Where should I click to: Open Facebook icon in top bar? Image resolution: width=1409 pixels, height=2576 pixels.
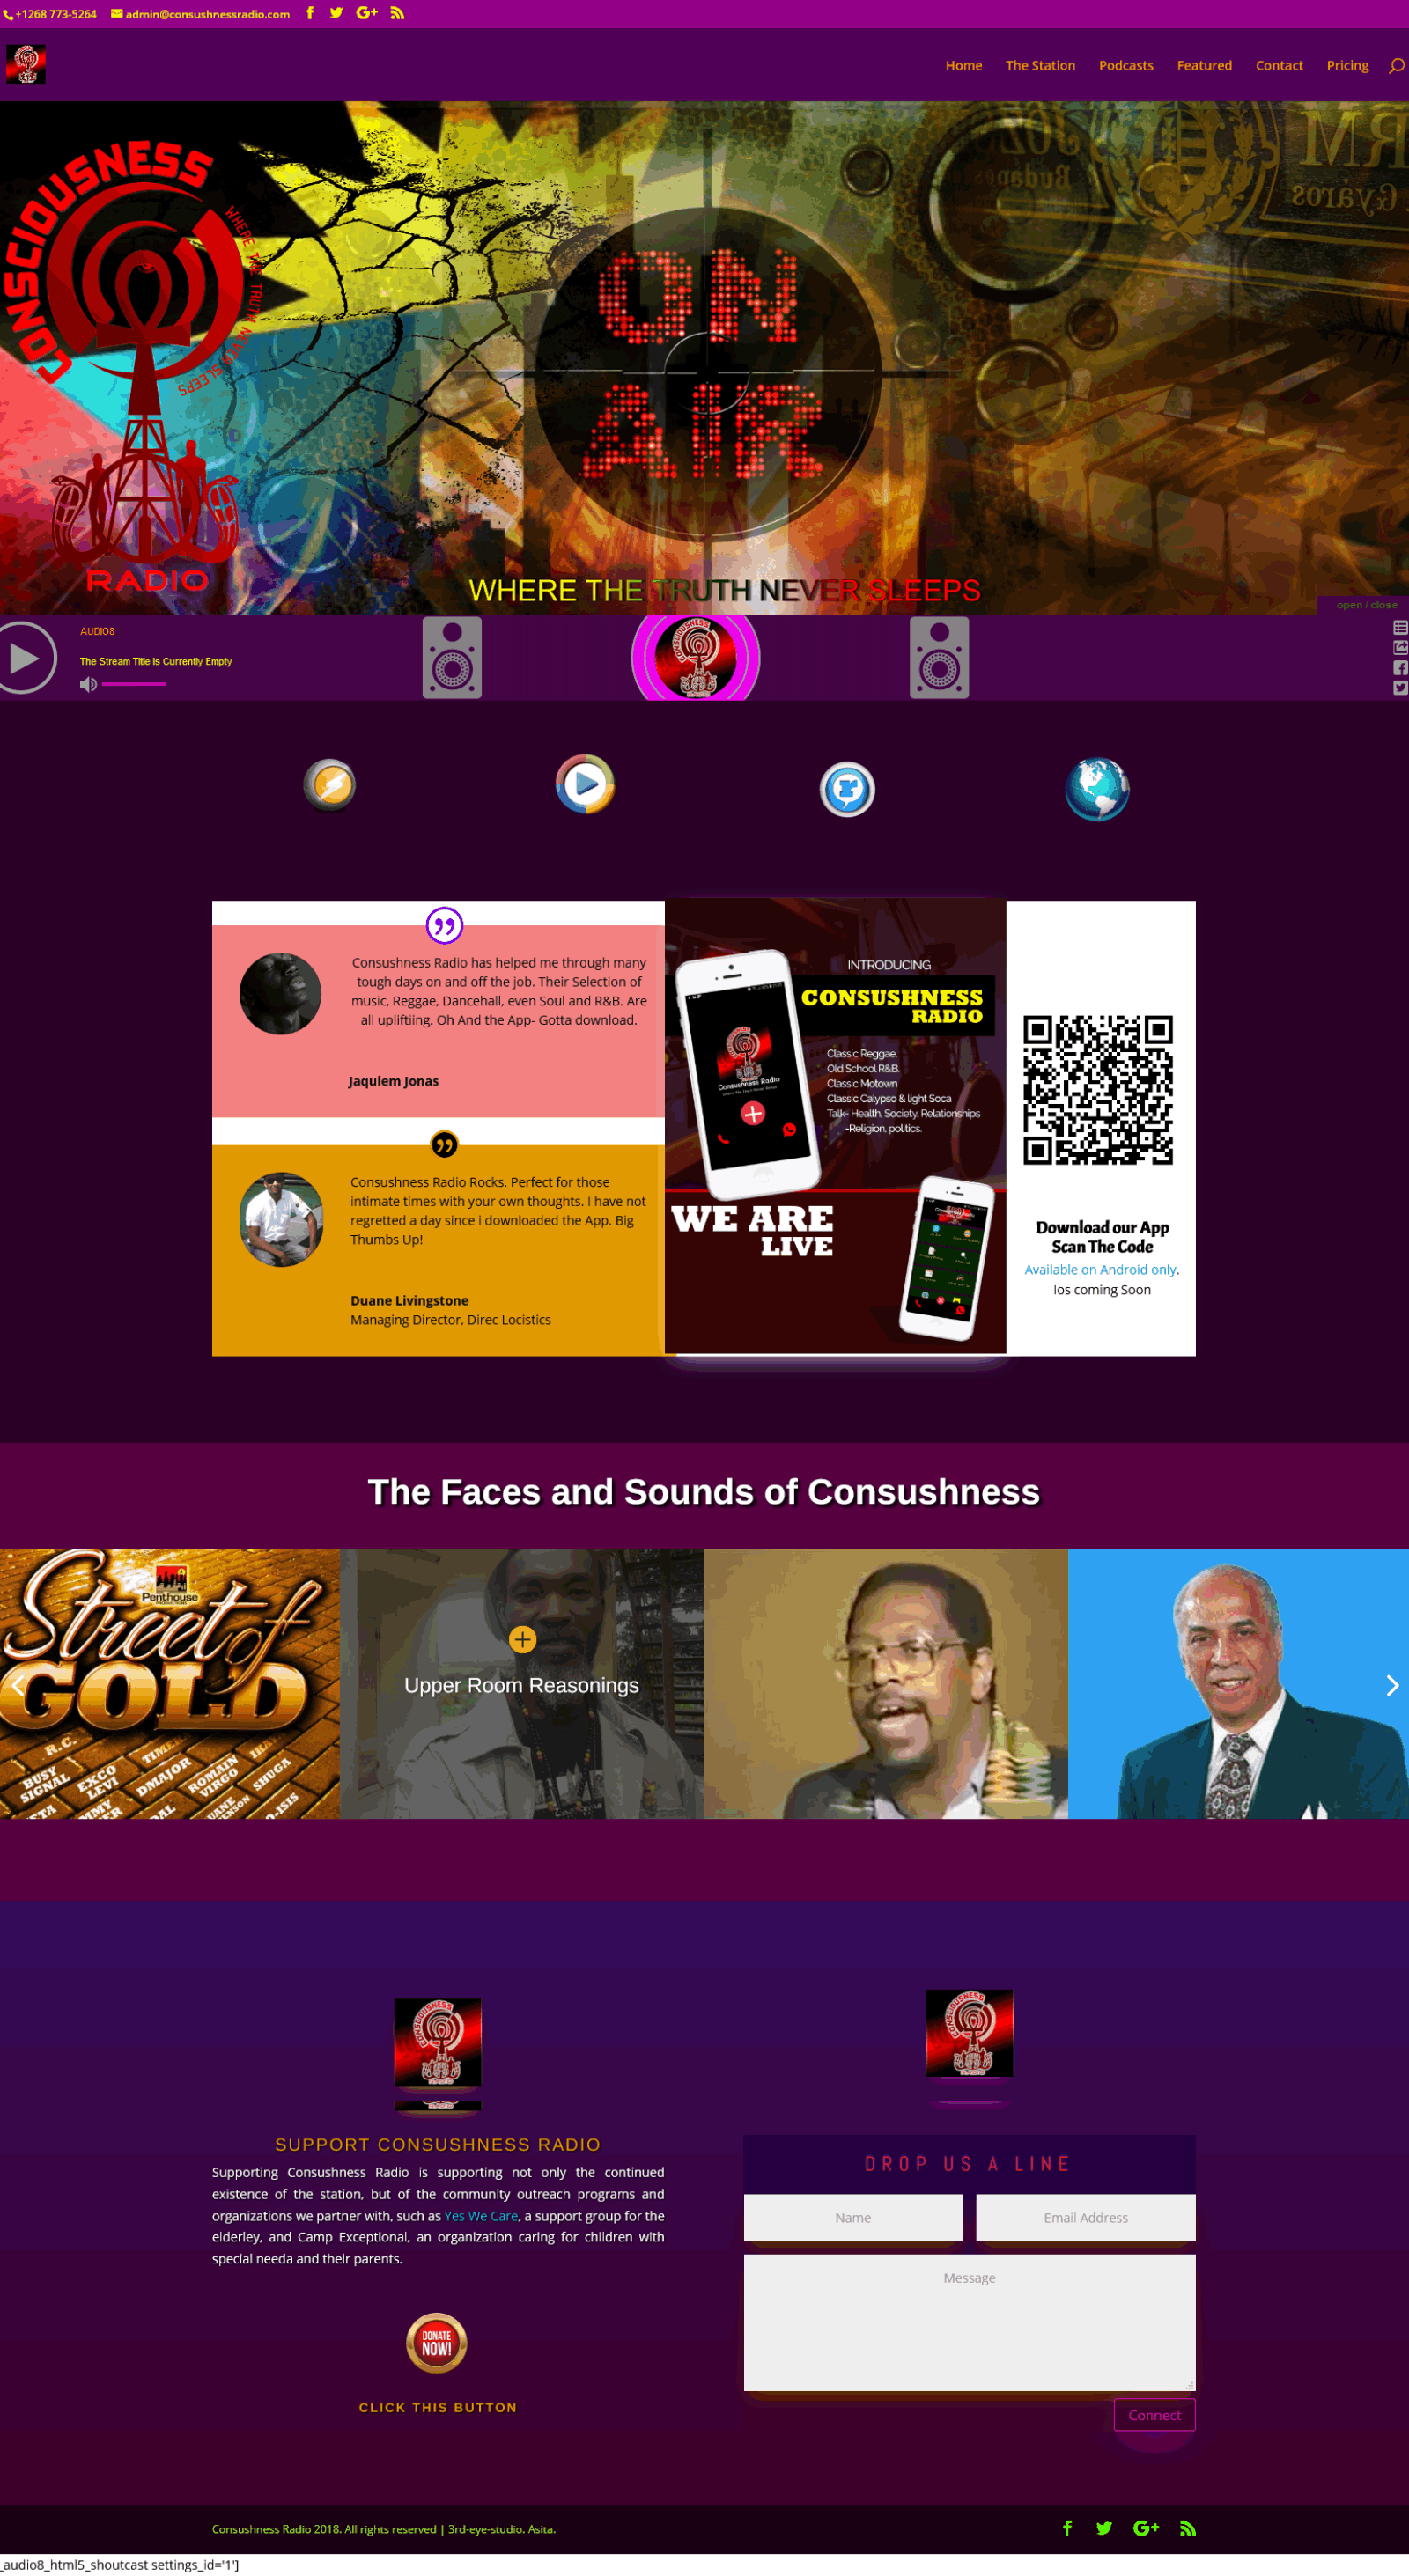[x=310, y=13]
